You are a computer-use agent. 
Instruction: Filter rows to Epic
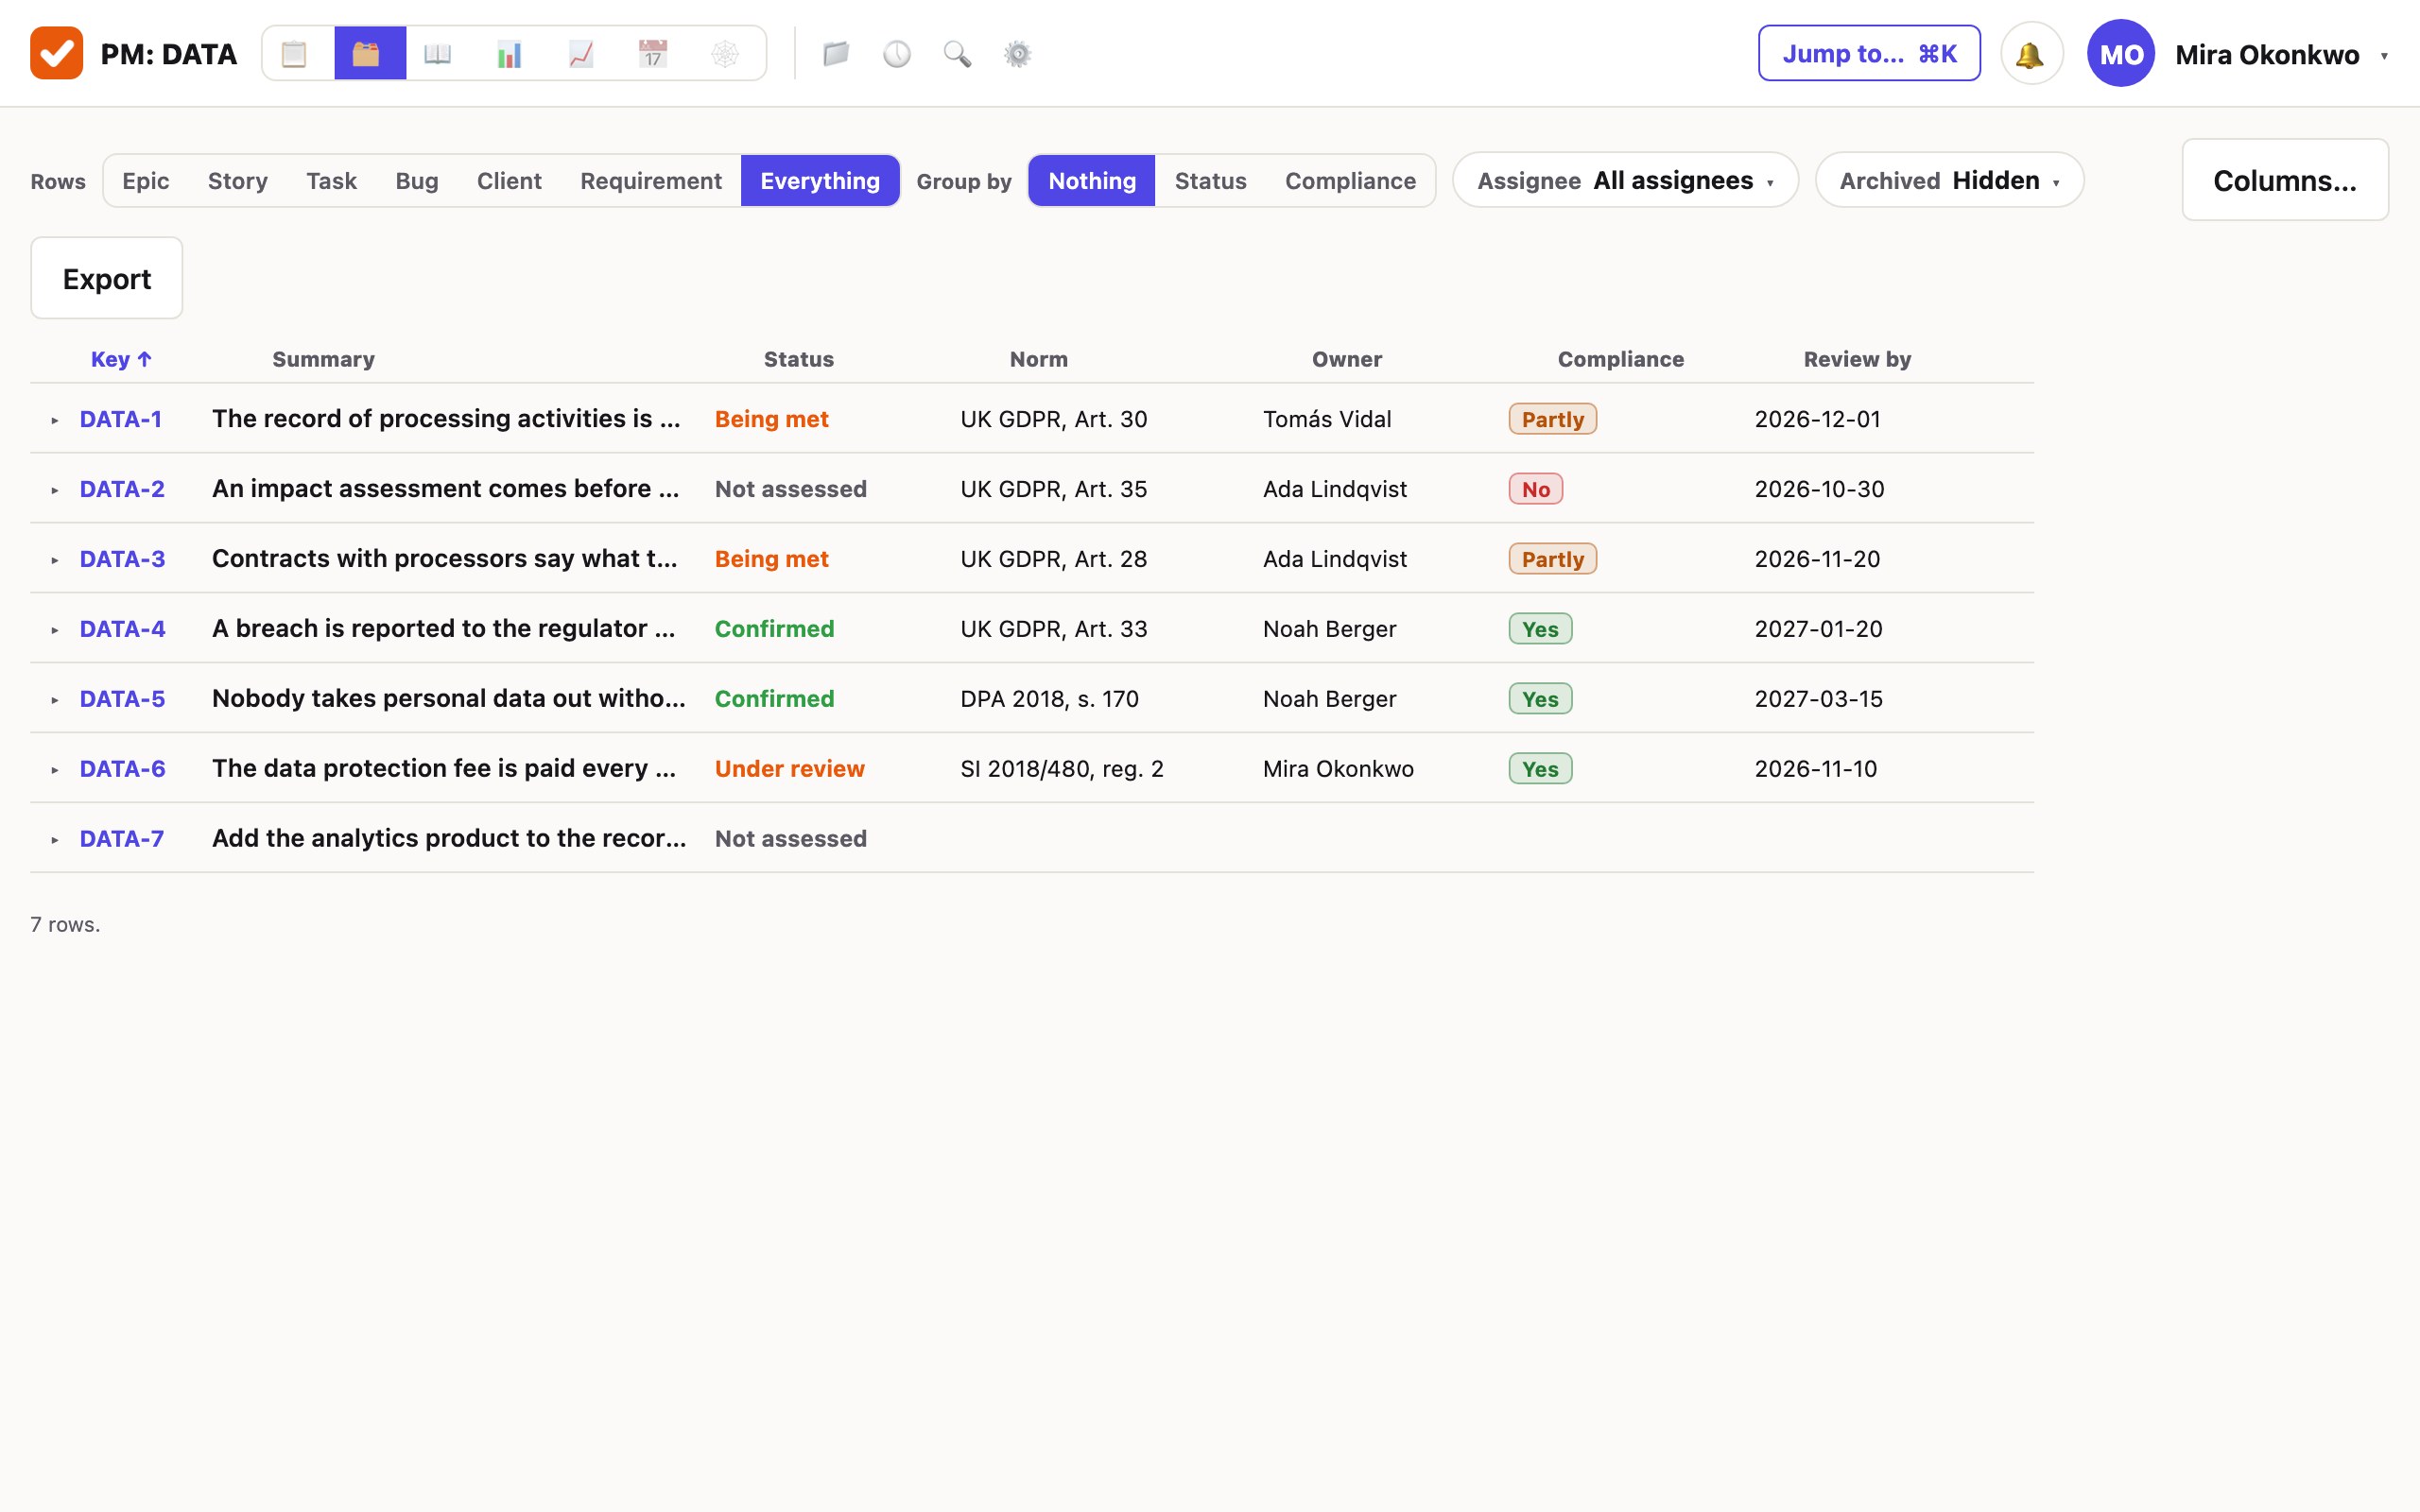point(146,181)
